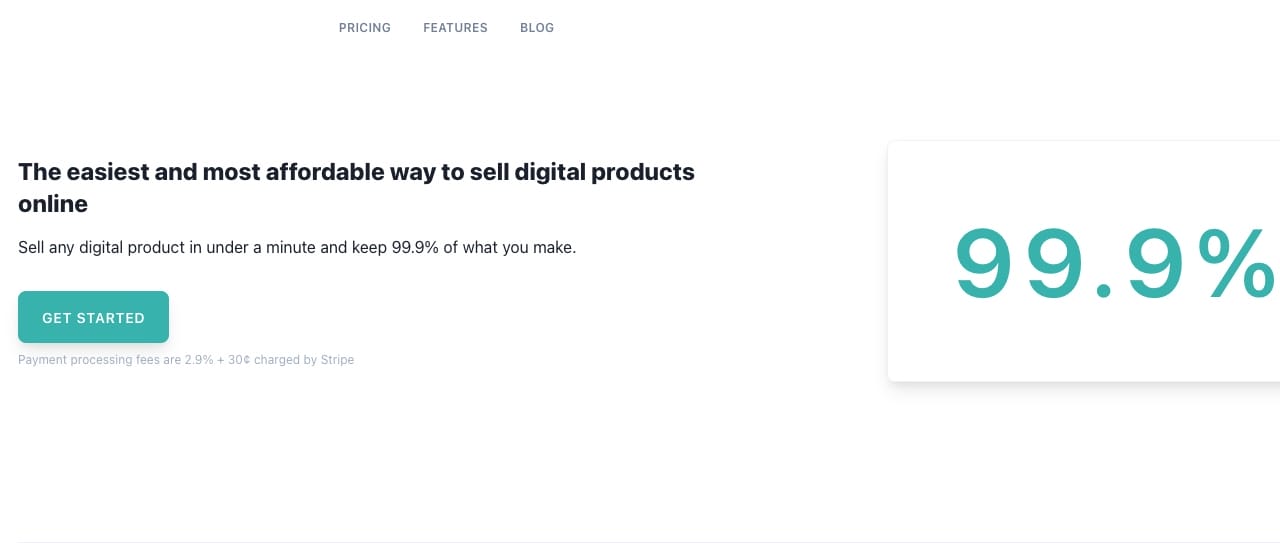Click "2.9% + 30¢" in the fee note
Image resolution: width=1280 pixels, height=560 pixels.
pos(217,360)
